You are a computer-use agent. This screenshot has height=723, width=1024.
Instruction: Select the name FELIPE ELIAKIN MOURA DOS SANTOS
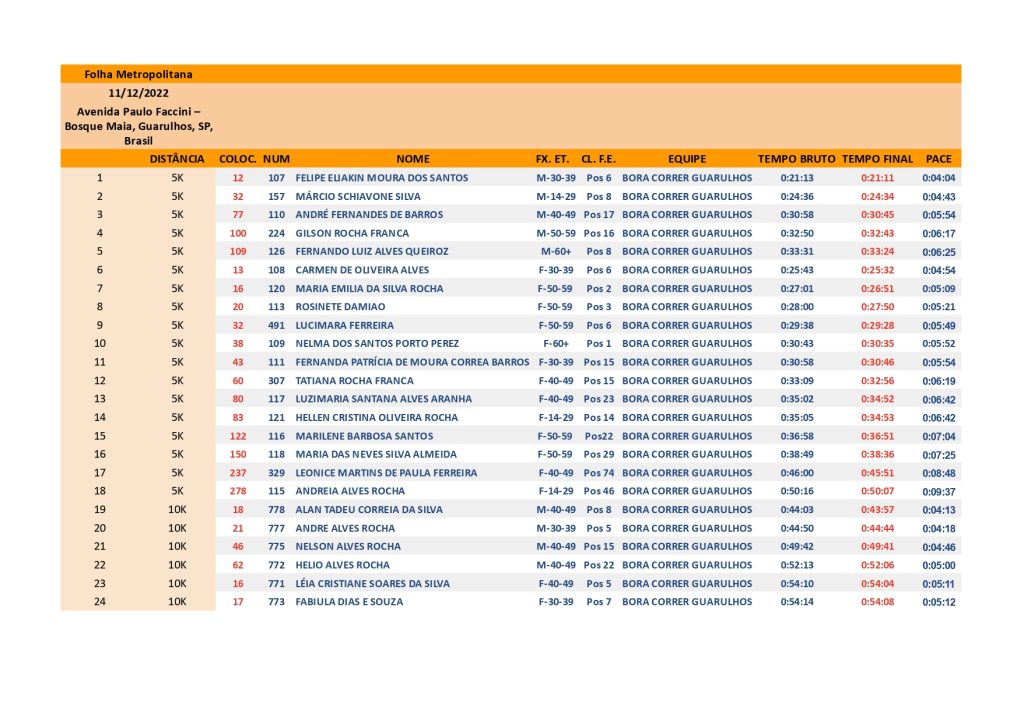click(x=381, y=178)
